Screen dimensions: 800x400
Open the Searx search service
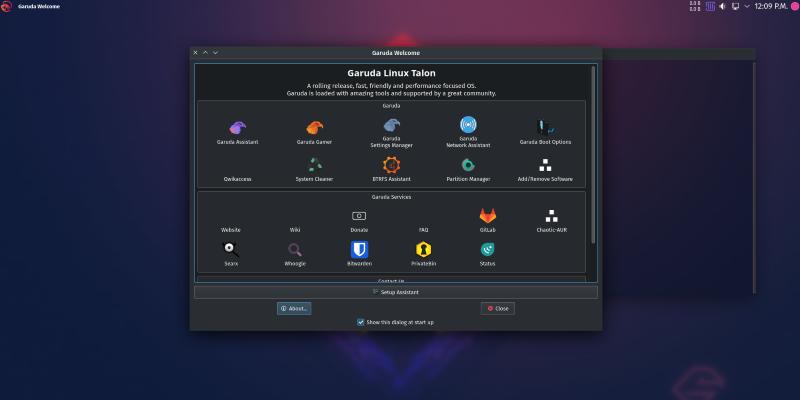tap(231, 250)
